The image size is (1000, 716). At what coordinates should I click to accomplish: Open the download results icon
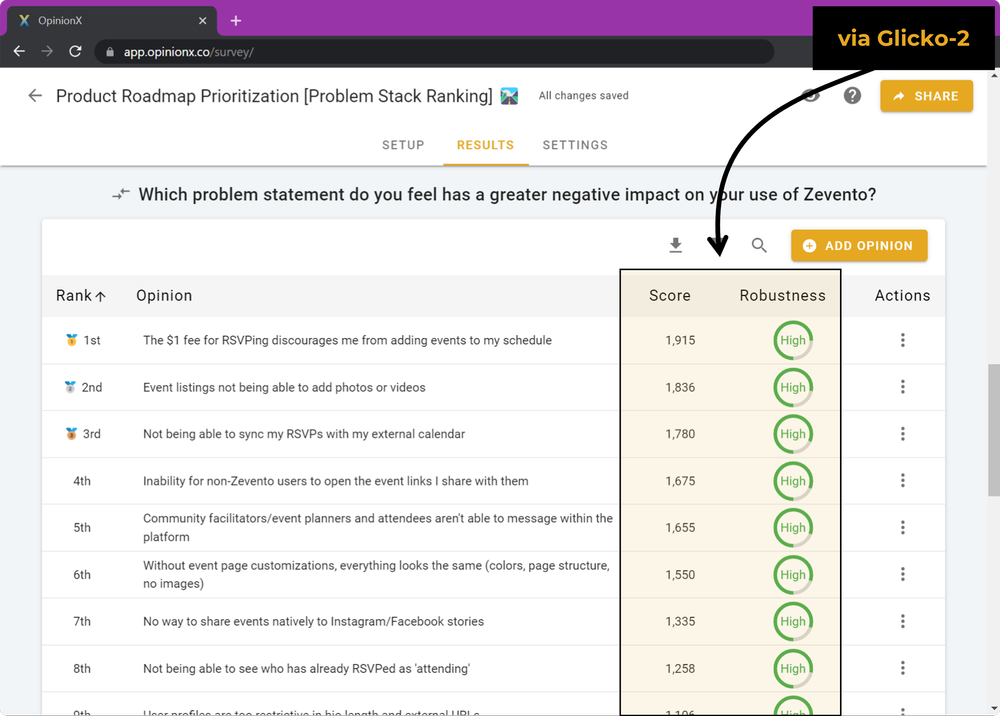[x=675, y=244]
